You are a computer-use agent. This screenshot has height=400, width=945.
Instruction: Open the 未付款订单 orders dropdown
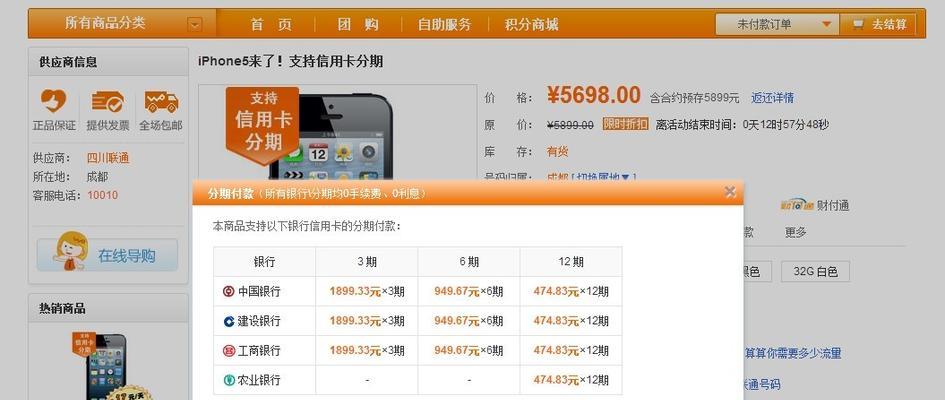(x=777, y=25)
